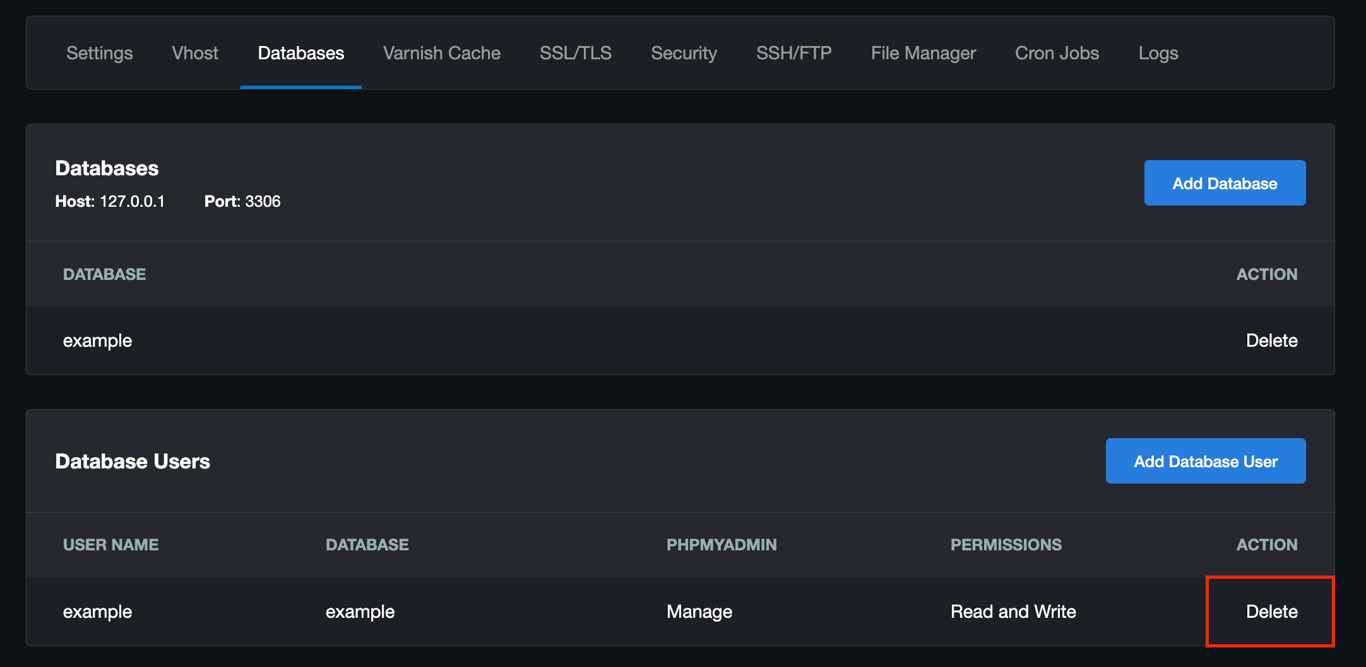Delete the example database
This screenshot has width=1366, height=667.
(1271, 340)
